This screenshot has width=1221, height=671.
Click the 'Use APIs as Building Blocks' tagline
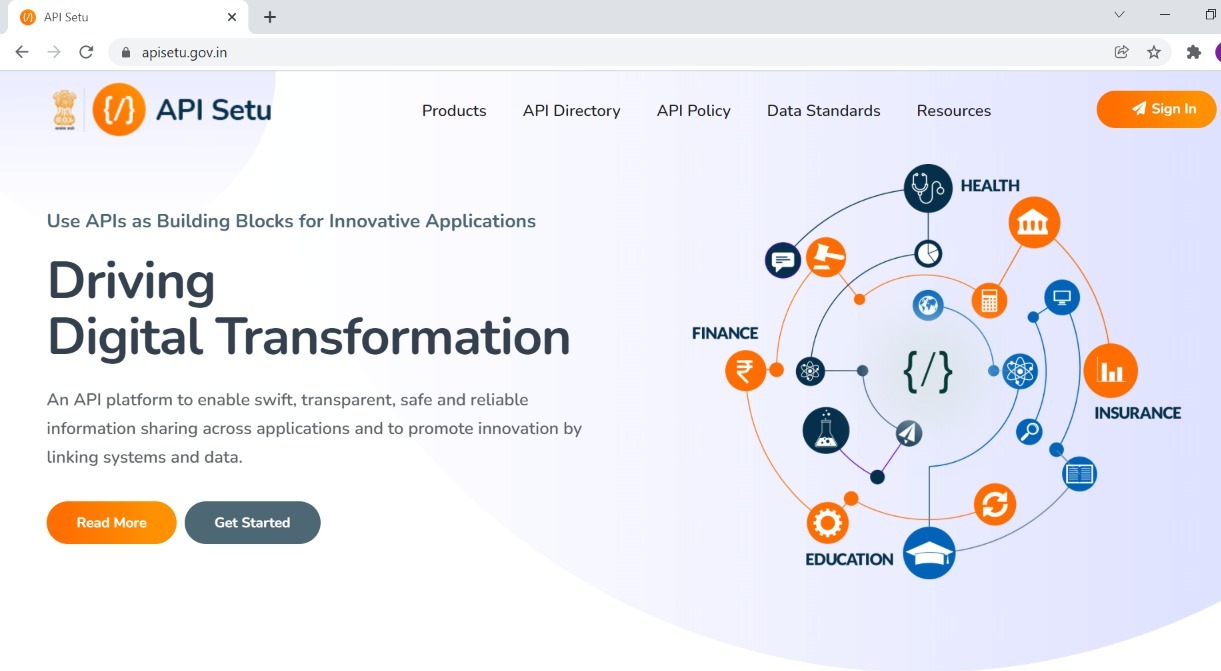pyautogui.click(x=291, y=221)
